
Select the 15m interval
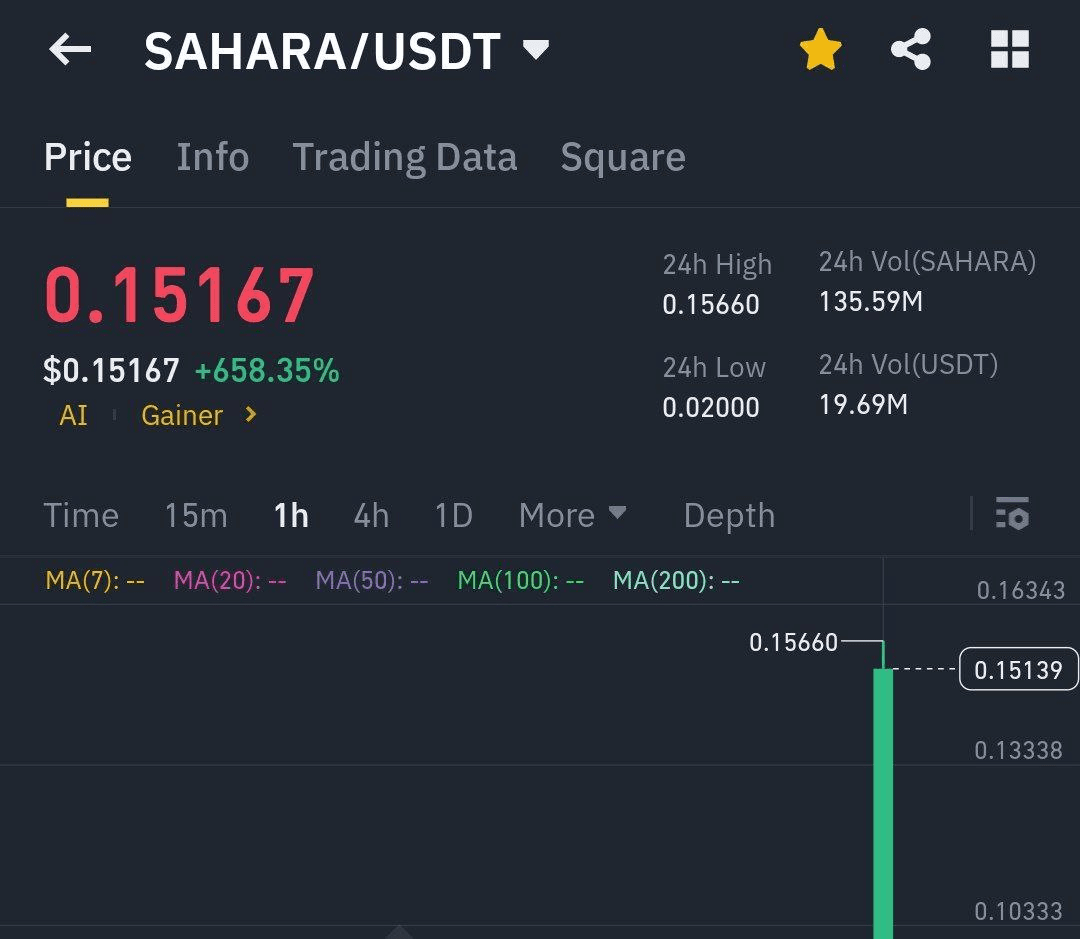pos(196,515)
